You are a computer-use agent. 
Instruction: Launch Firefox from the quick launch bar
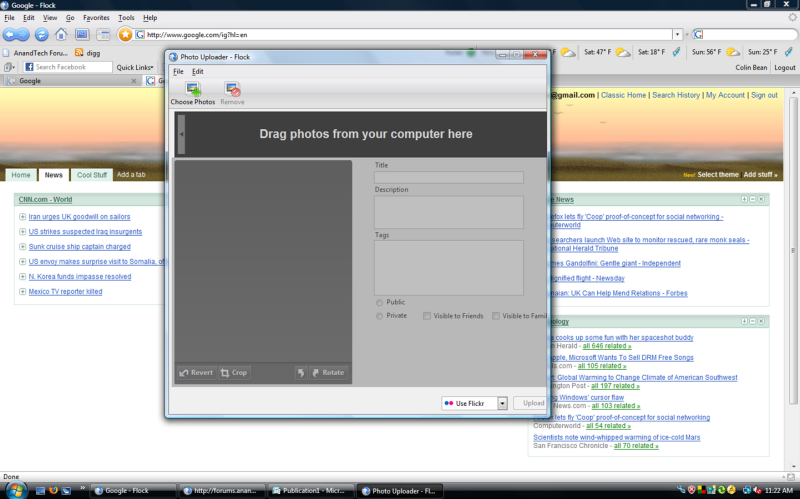click(x=53, y=490)
